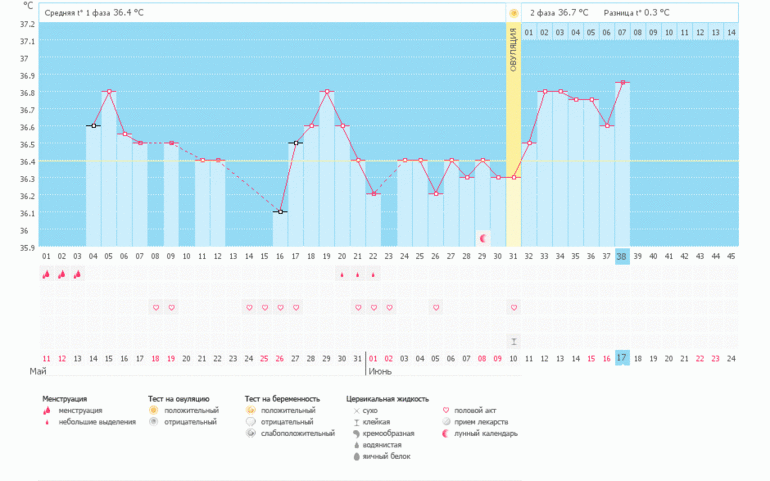Click the menstruation icon on cycle day 01
770x481 pixels.
tap(46, 274)
